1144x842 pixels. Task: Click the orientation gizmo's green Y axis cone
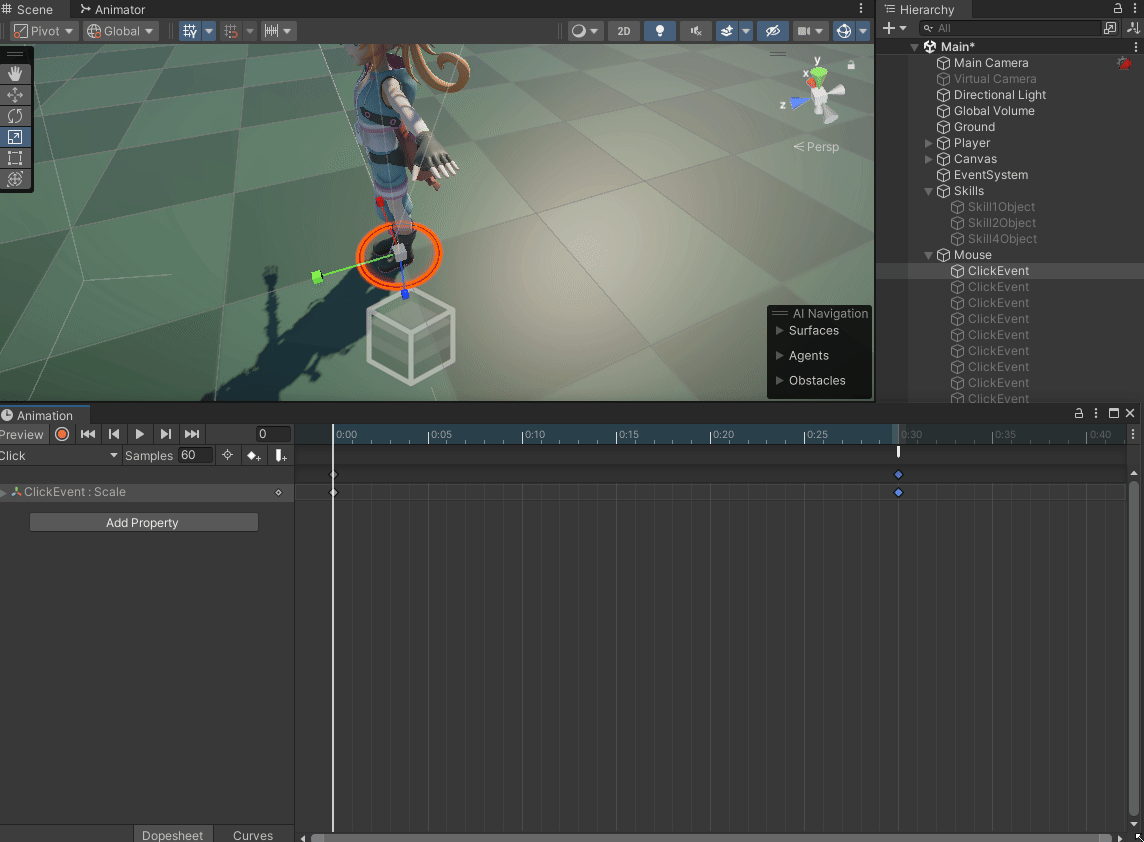819,74
